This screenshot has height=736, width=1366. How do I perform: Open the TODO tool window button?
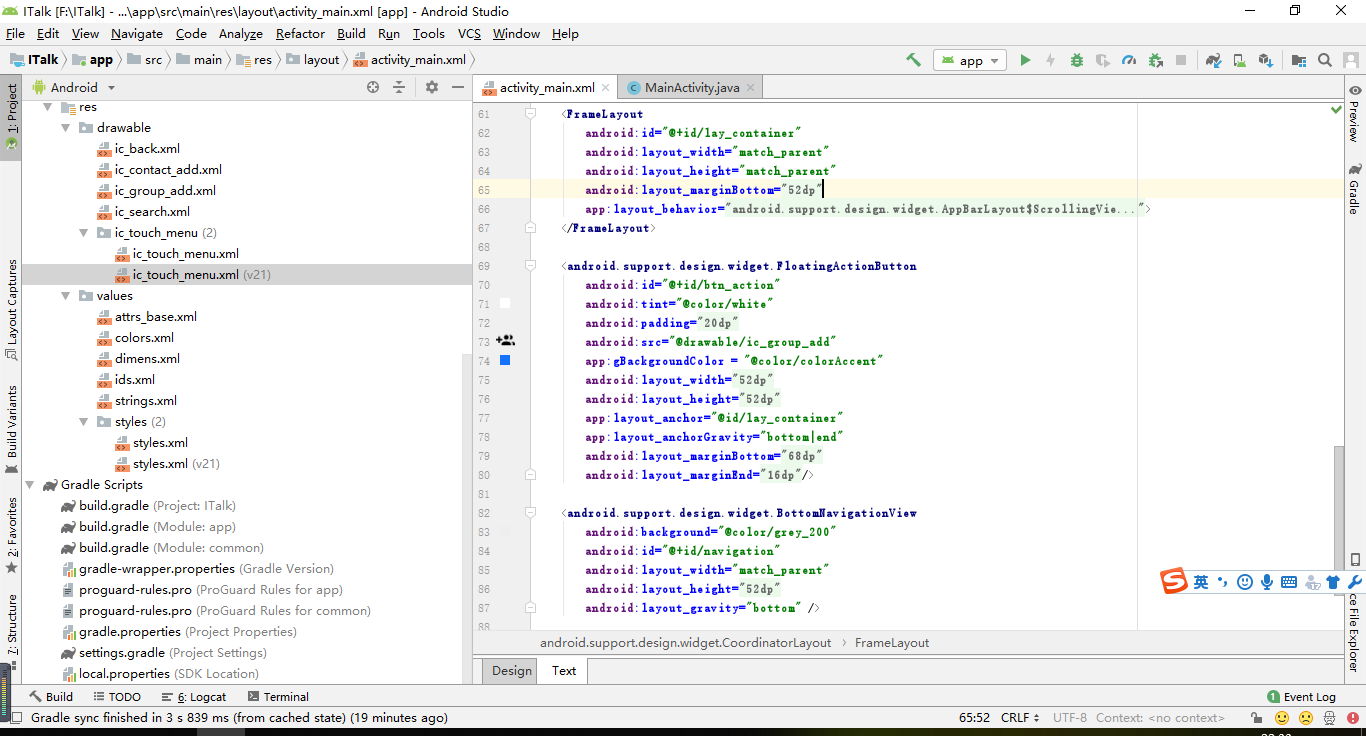tap(118, 696)
